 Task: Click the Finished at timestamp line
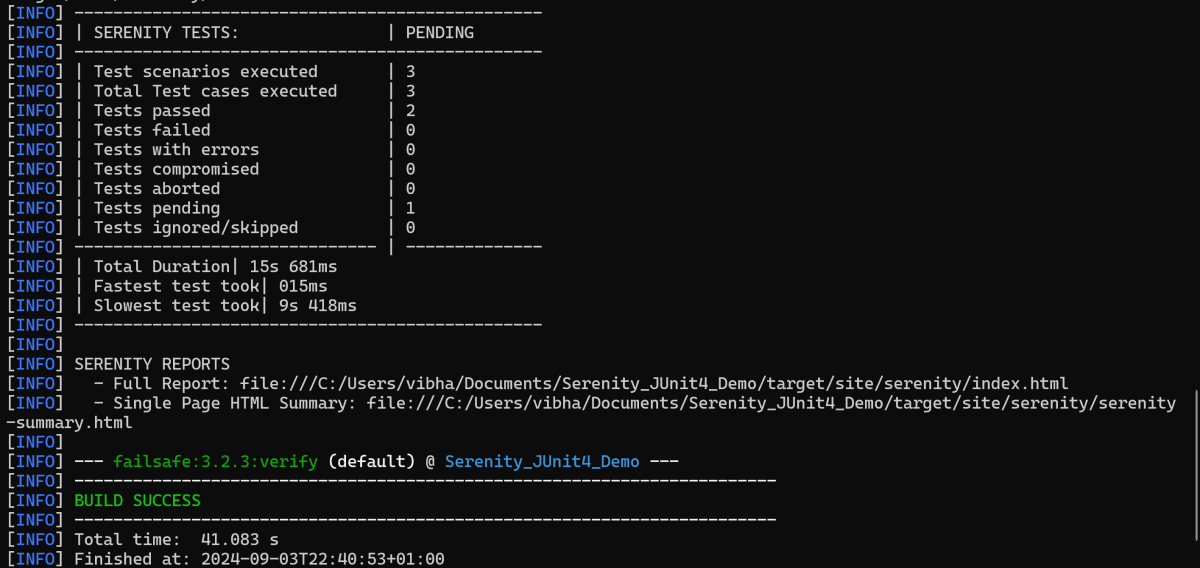(259, 559)
